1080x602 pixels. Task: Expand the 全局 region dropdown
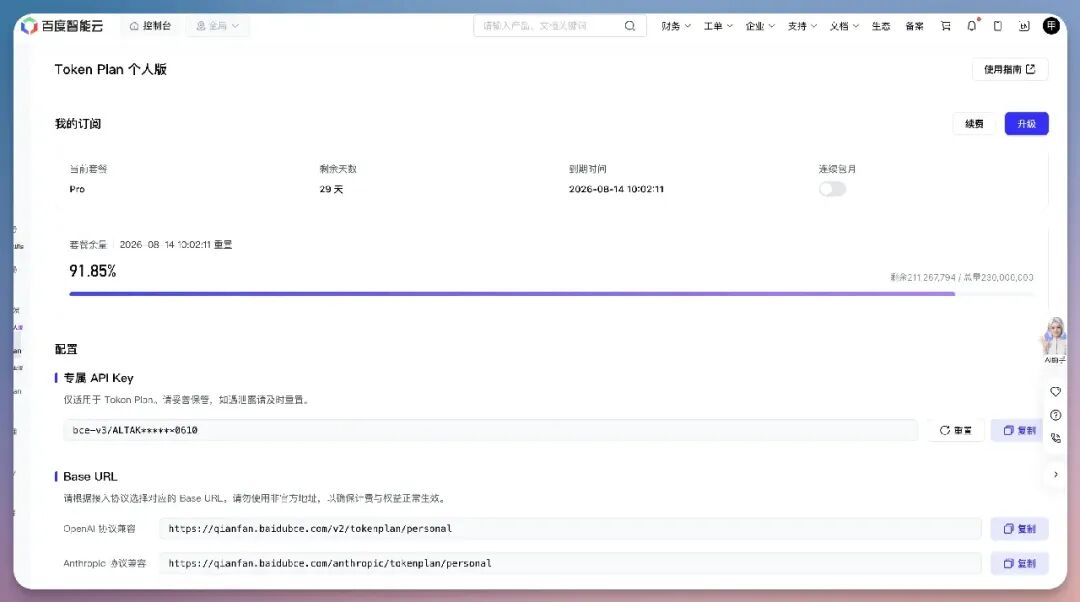point(218,26)
